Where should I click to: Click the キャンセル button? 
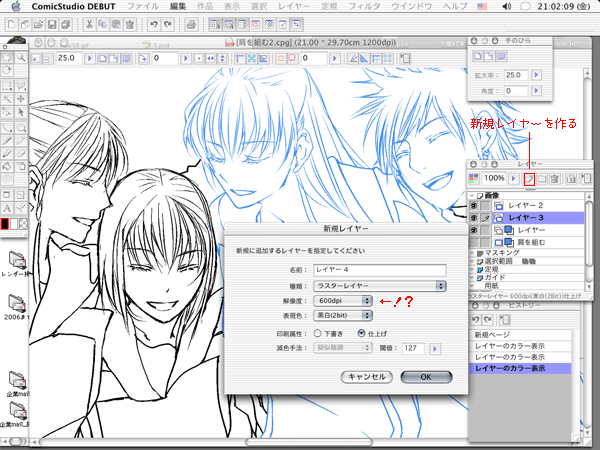click(364, 377)
